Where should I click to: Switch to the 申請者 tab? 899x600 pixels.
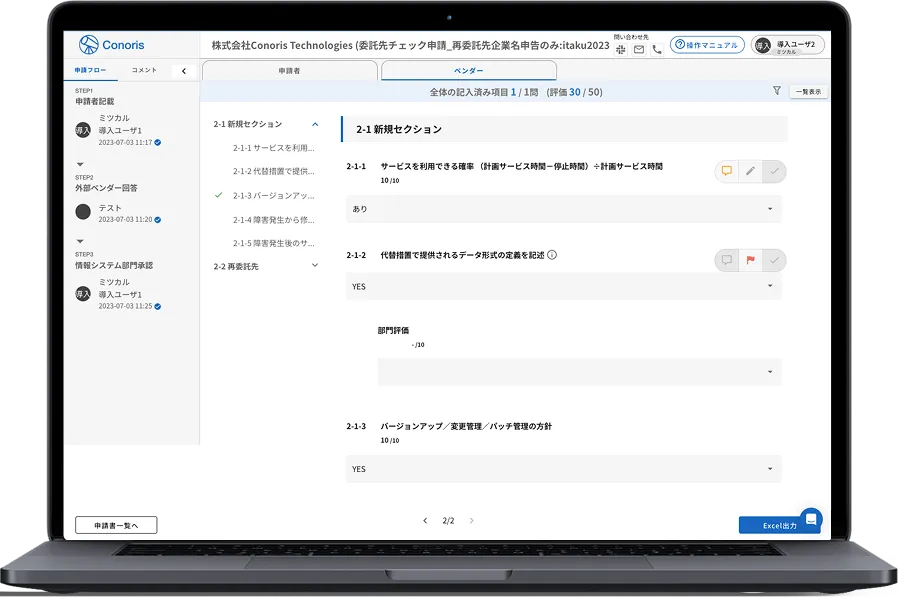pyautogui.click(x=290, y=71)
